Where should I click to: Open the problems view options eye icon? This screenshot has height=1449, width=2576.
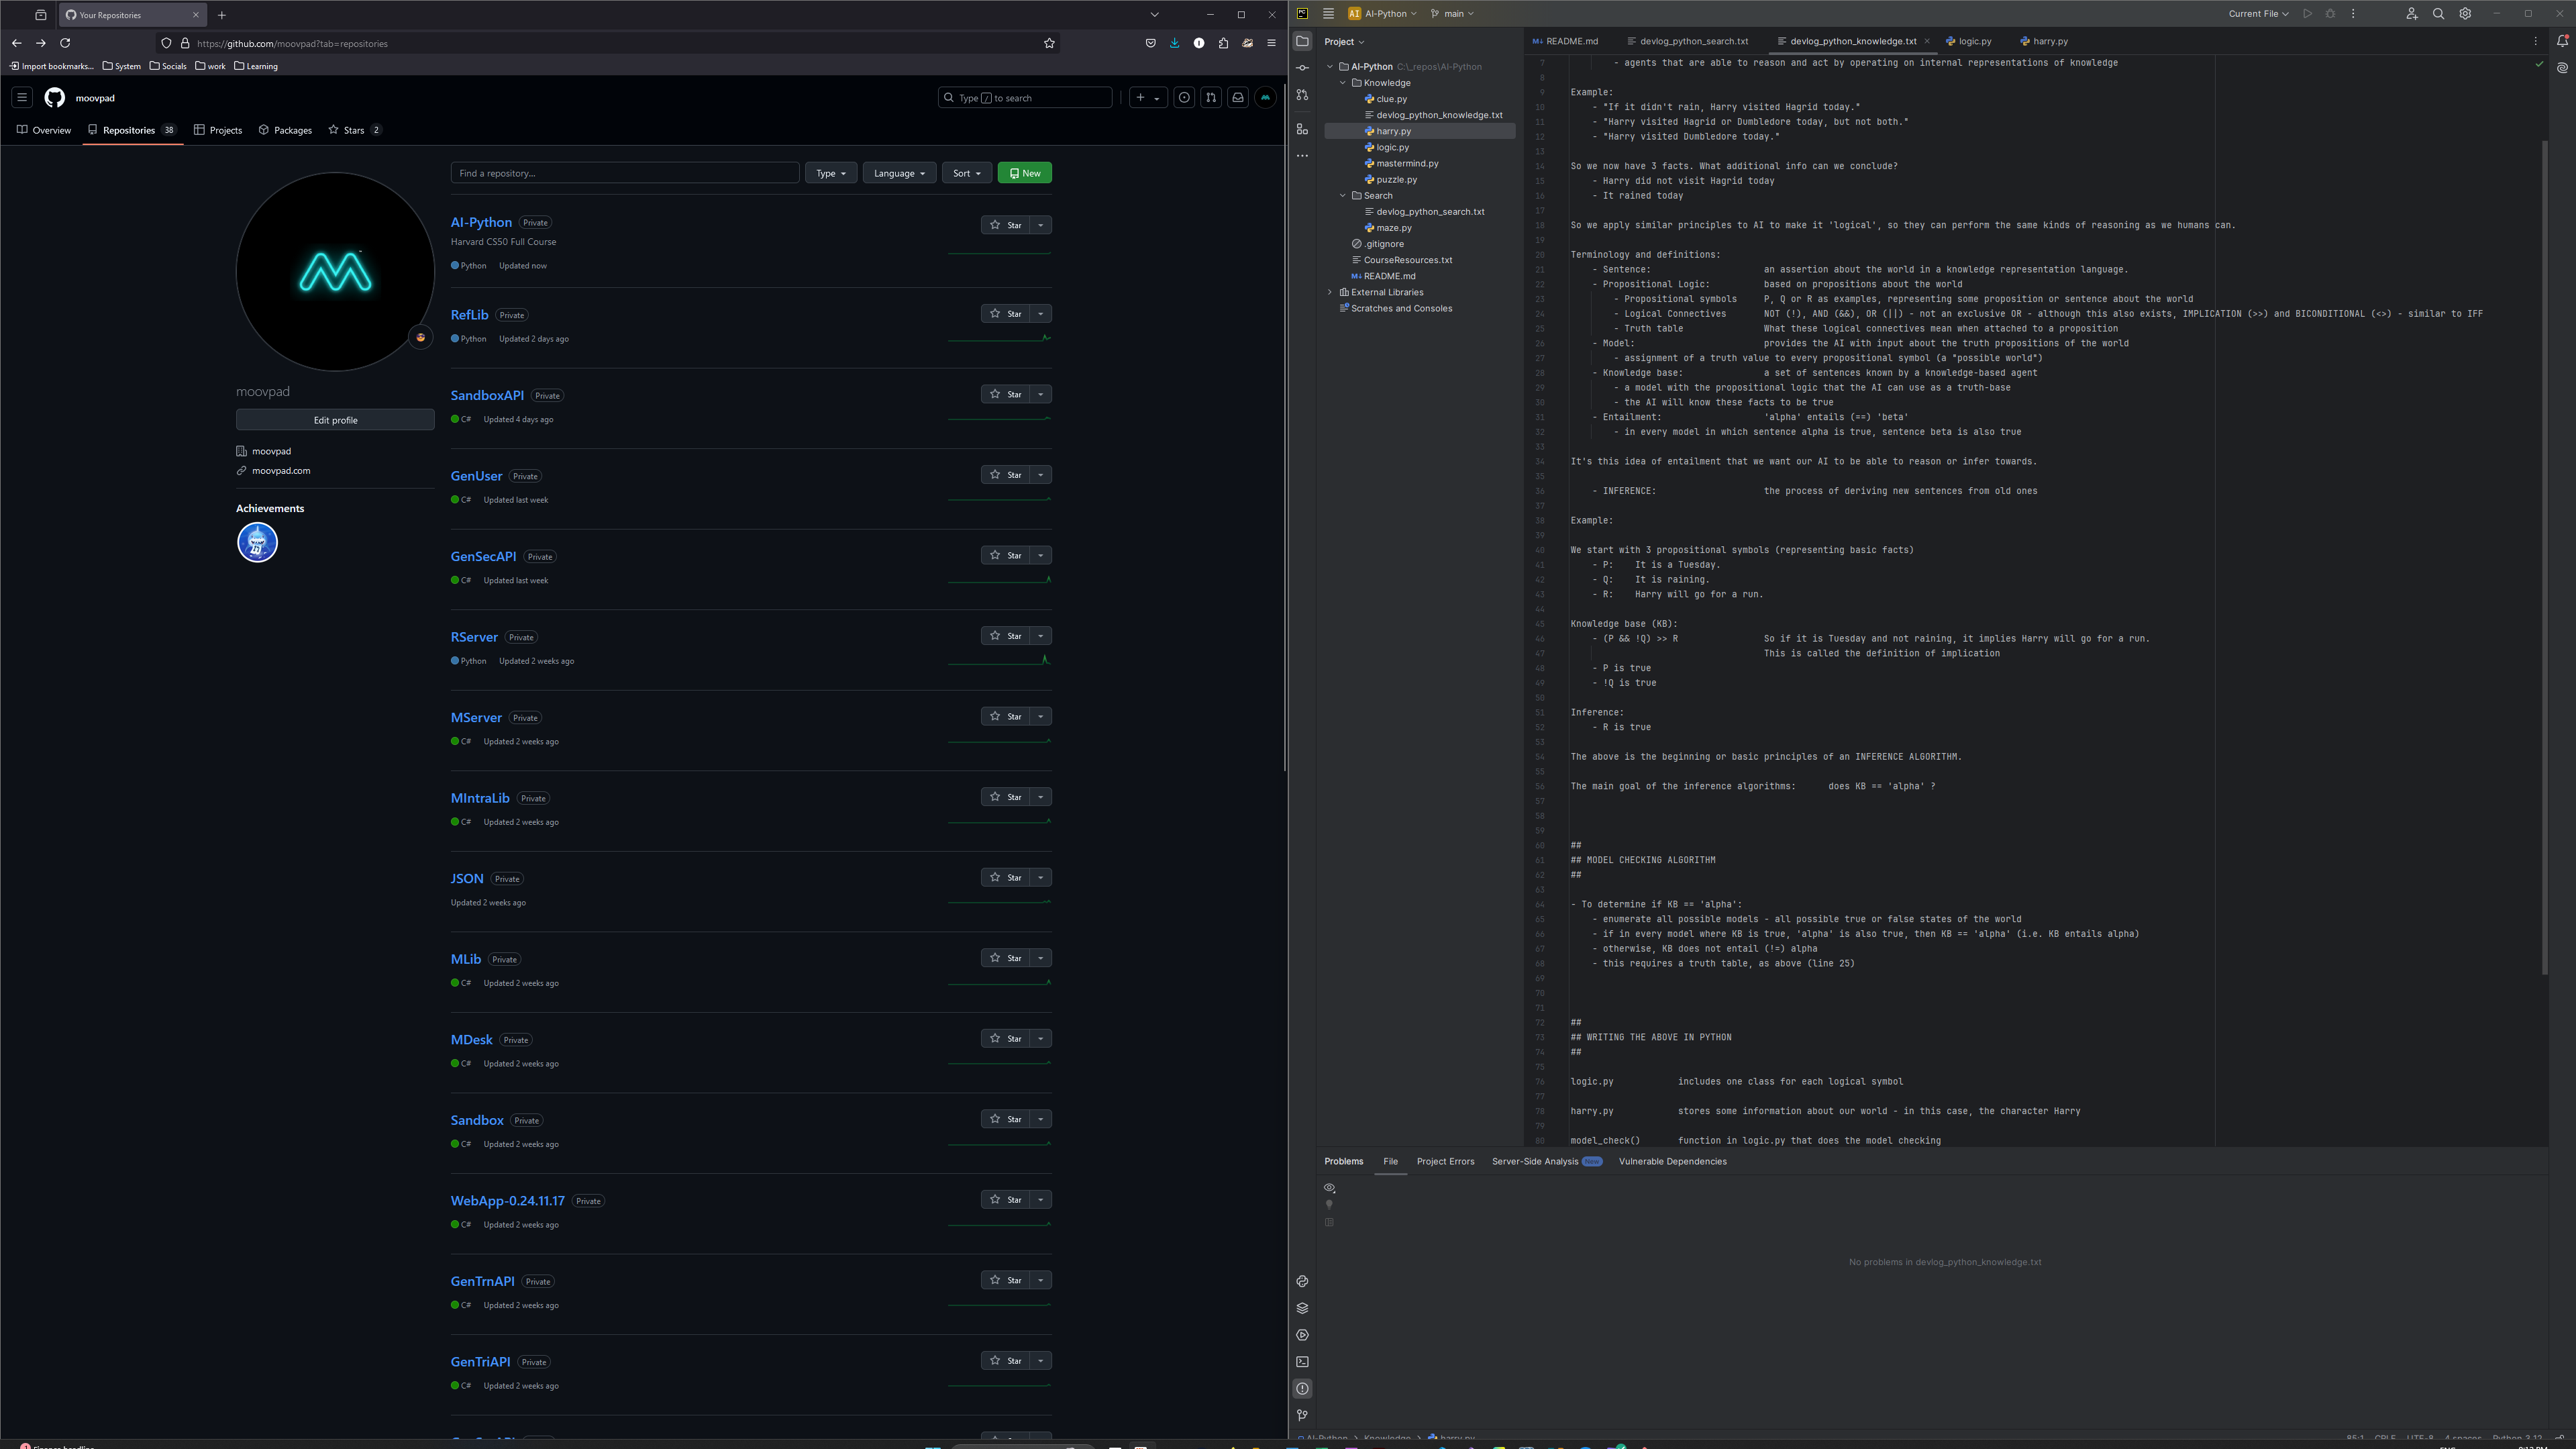(x=1329, y=1188)
